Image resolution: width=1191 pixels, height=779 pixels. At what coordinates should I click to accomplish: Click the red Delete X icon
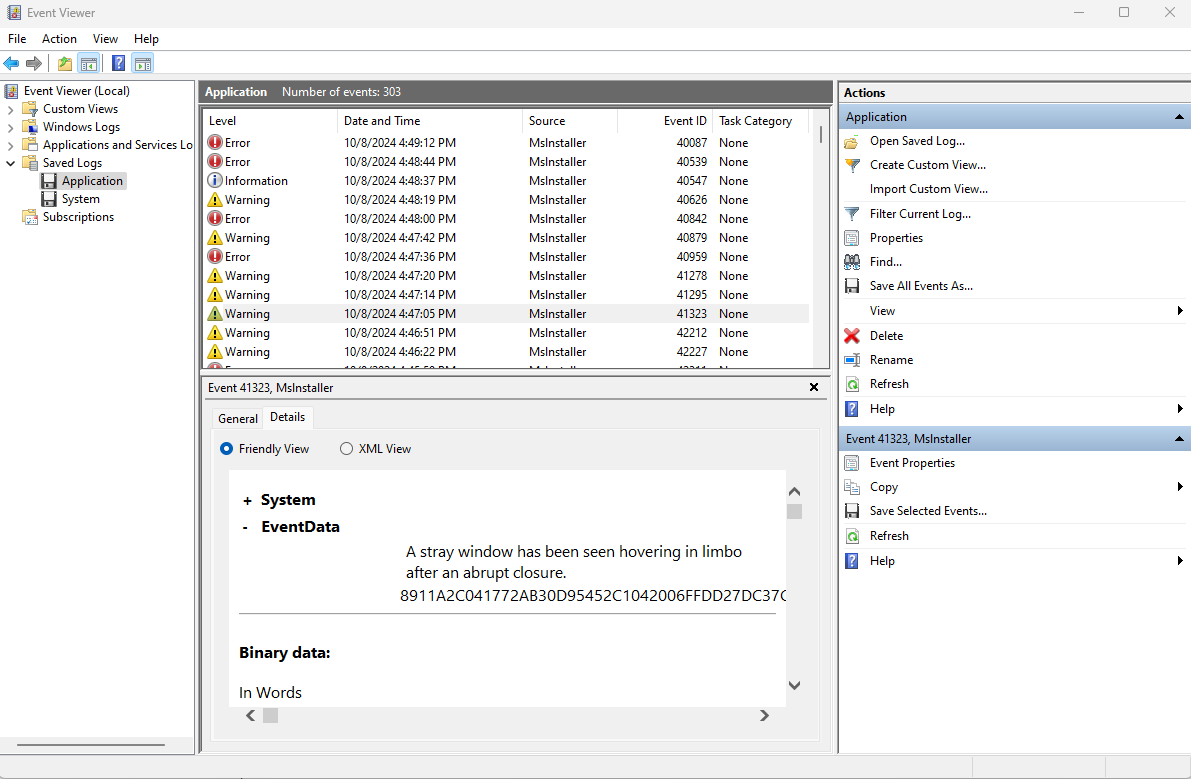click(x=852, y=336)
